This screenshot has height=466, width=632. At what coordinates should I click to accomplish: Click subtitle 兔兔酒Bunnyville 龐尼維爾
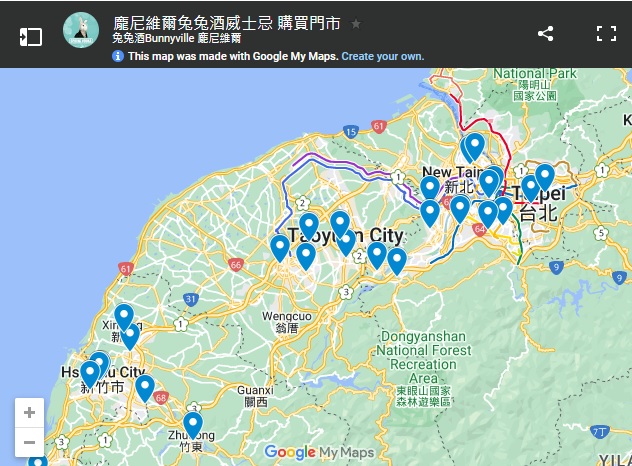(177, 38)
